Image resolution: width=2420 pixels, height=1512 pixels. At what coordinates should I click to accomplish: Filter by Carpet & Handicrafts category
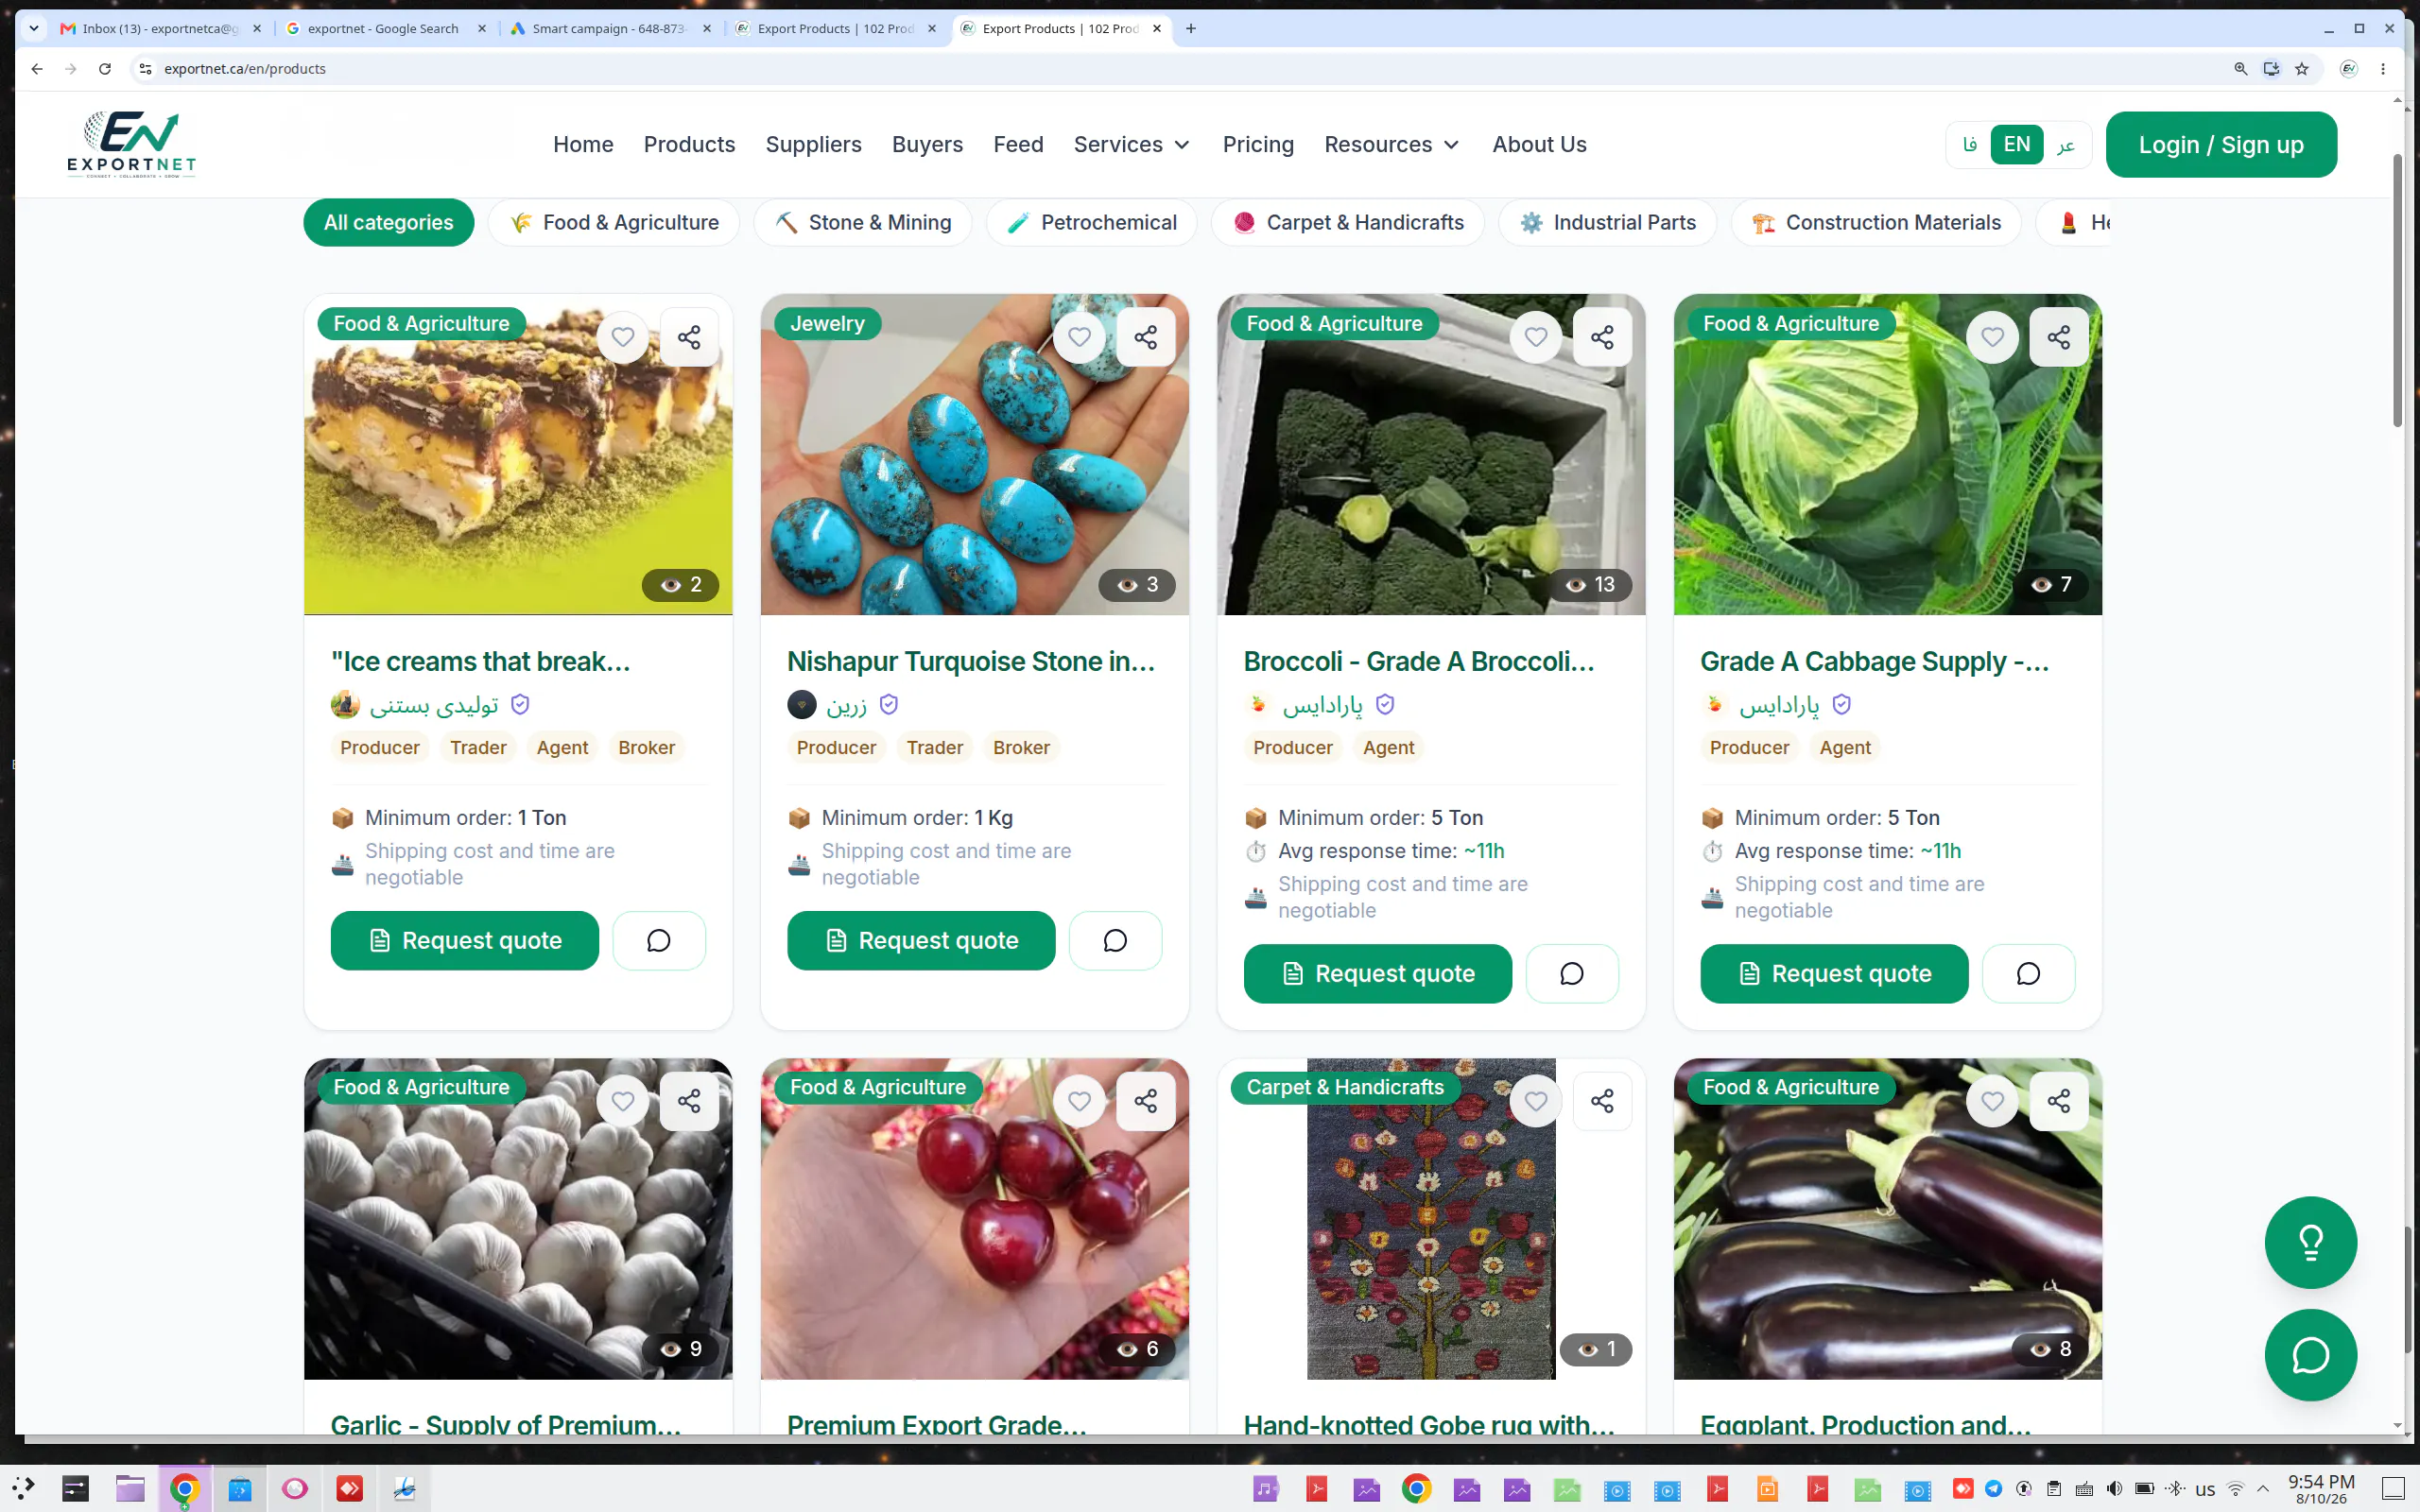click(1347, 222)
